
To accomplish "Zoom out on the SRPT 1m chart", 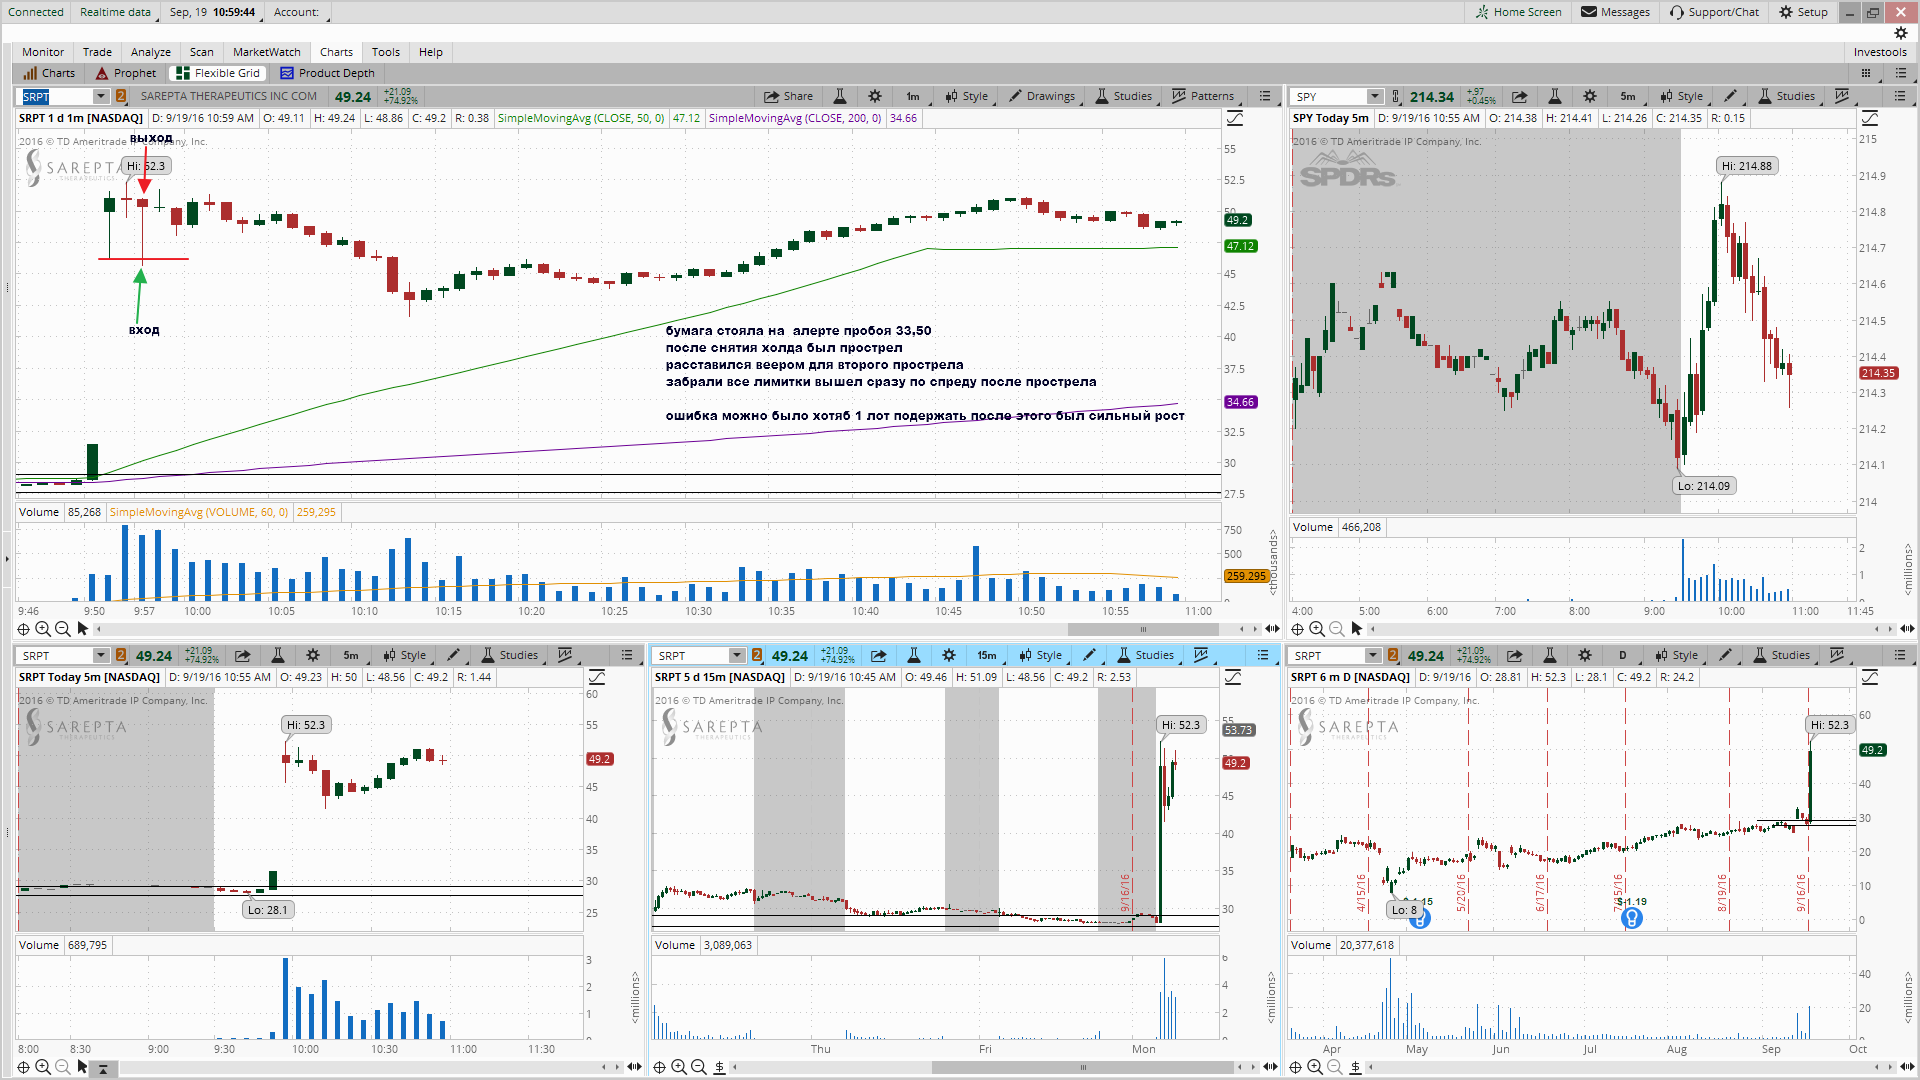I will (x=63, y=629).
